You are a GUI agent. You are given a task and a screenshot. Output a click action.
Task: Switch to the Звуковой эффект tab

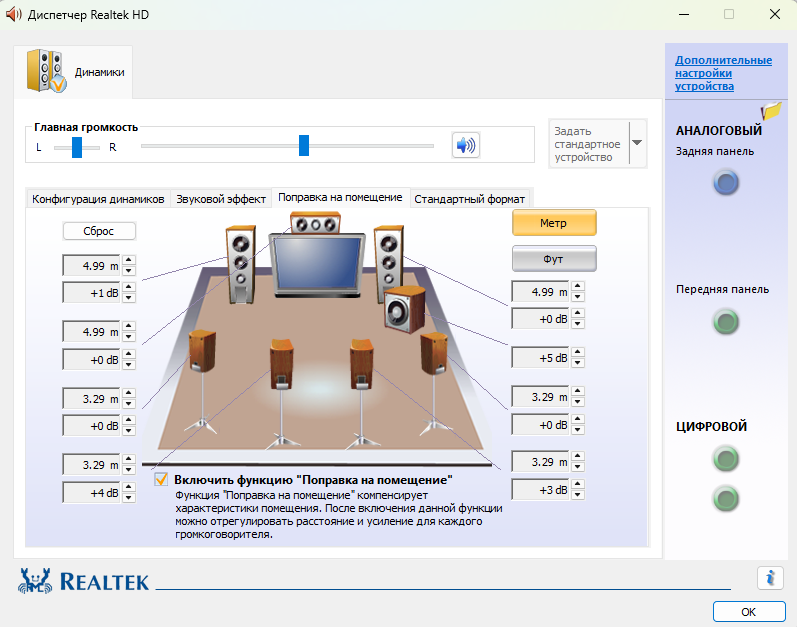click(x=221, y=199)
